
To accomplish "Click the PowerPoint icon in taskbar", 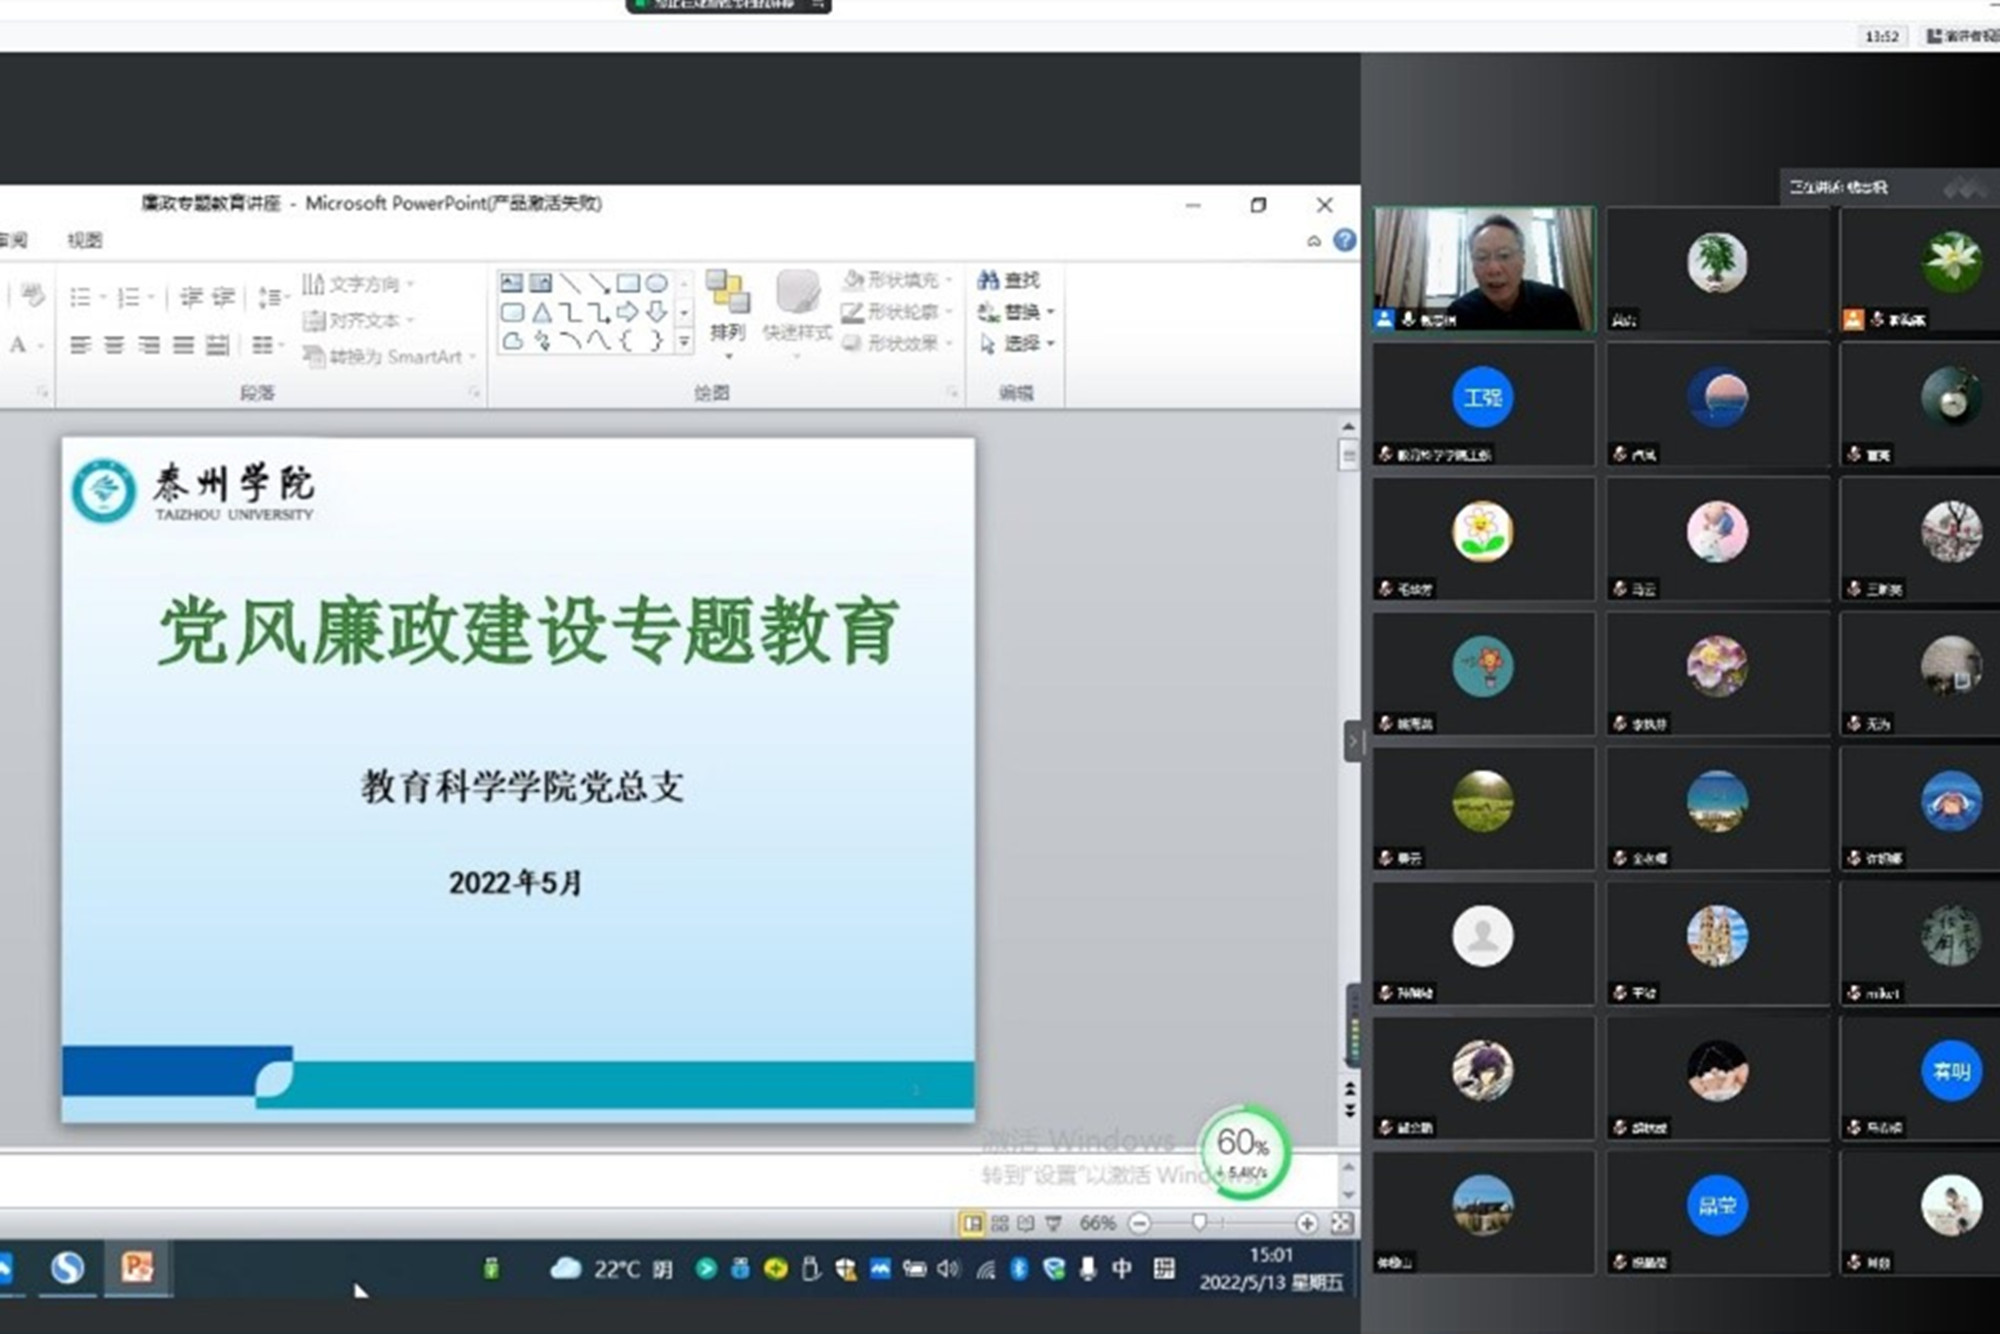I will point(137,1268).
